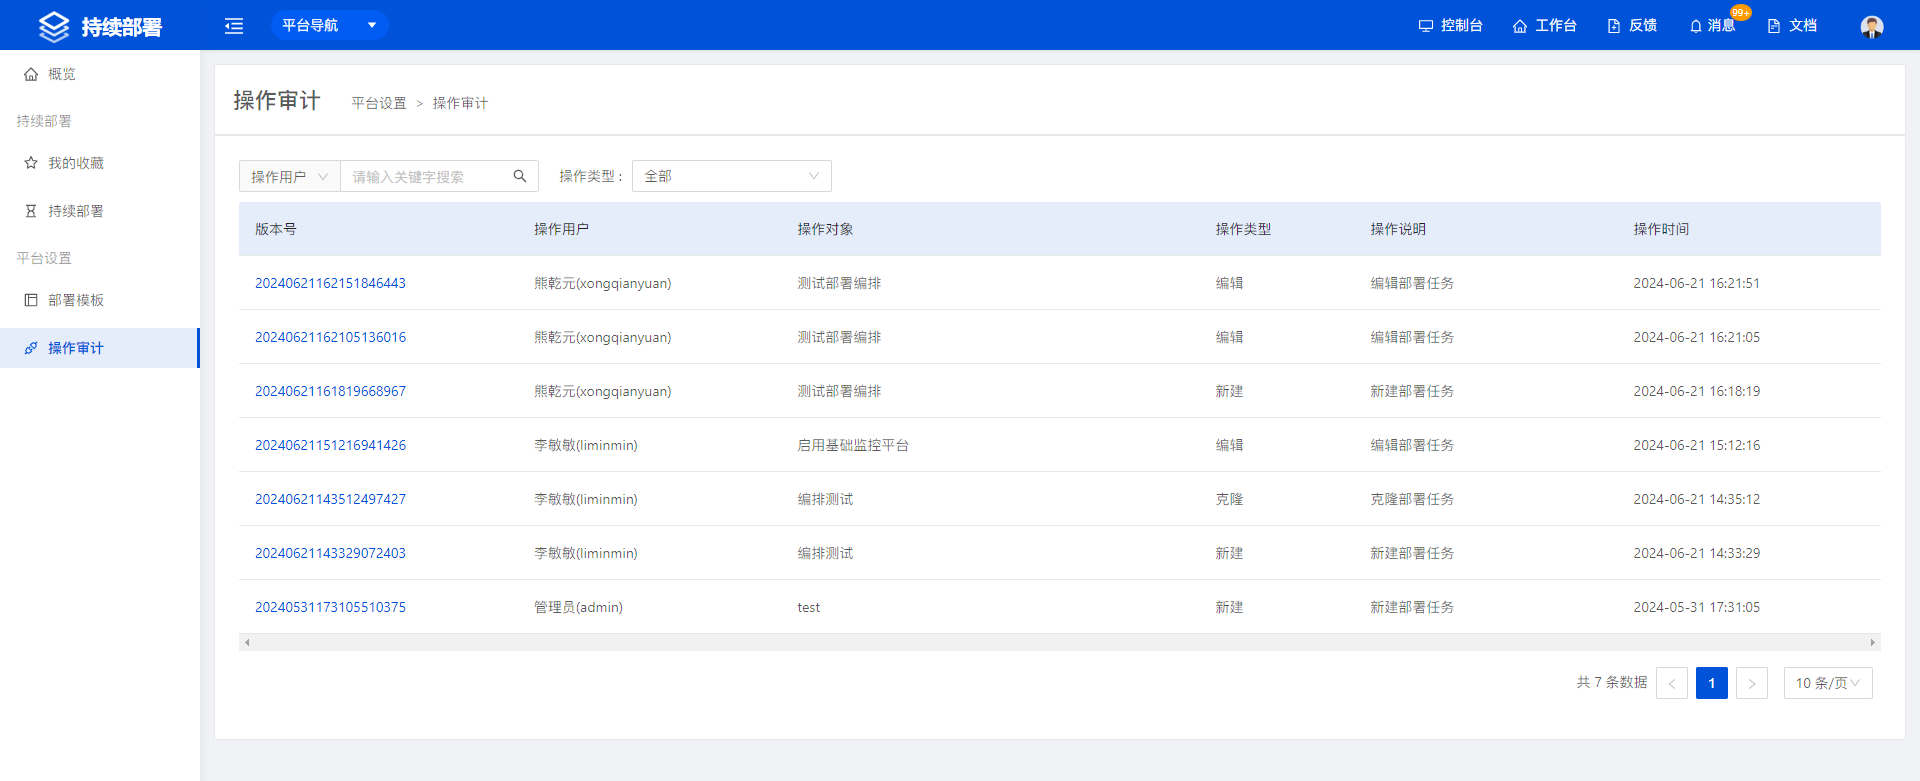Click 克隆 operation type cell
The width and height of the screenshot is (1920, 781).
pos(1229,499)
